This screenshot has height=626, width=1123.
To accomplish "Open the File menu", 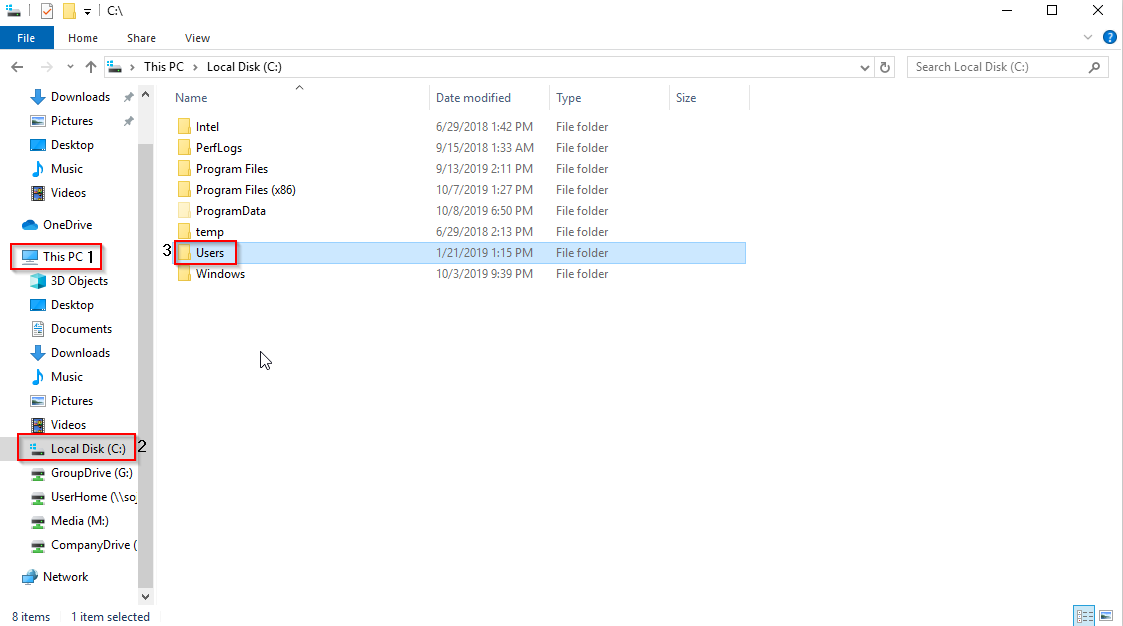I will click(26, 37).
